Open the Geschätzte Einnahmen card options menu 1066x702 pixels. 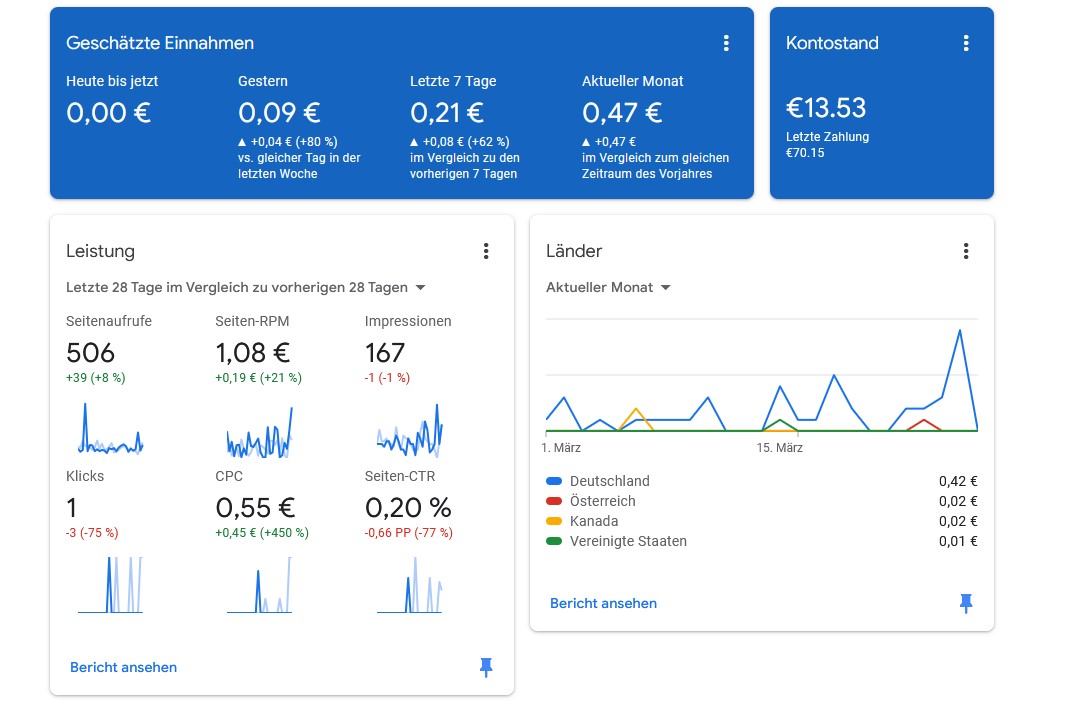pos(726,43)
